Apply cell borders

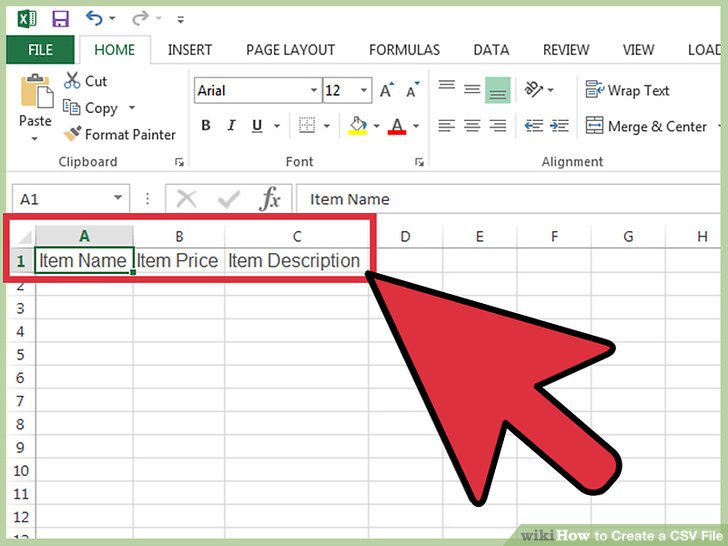307,125
